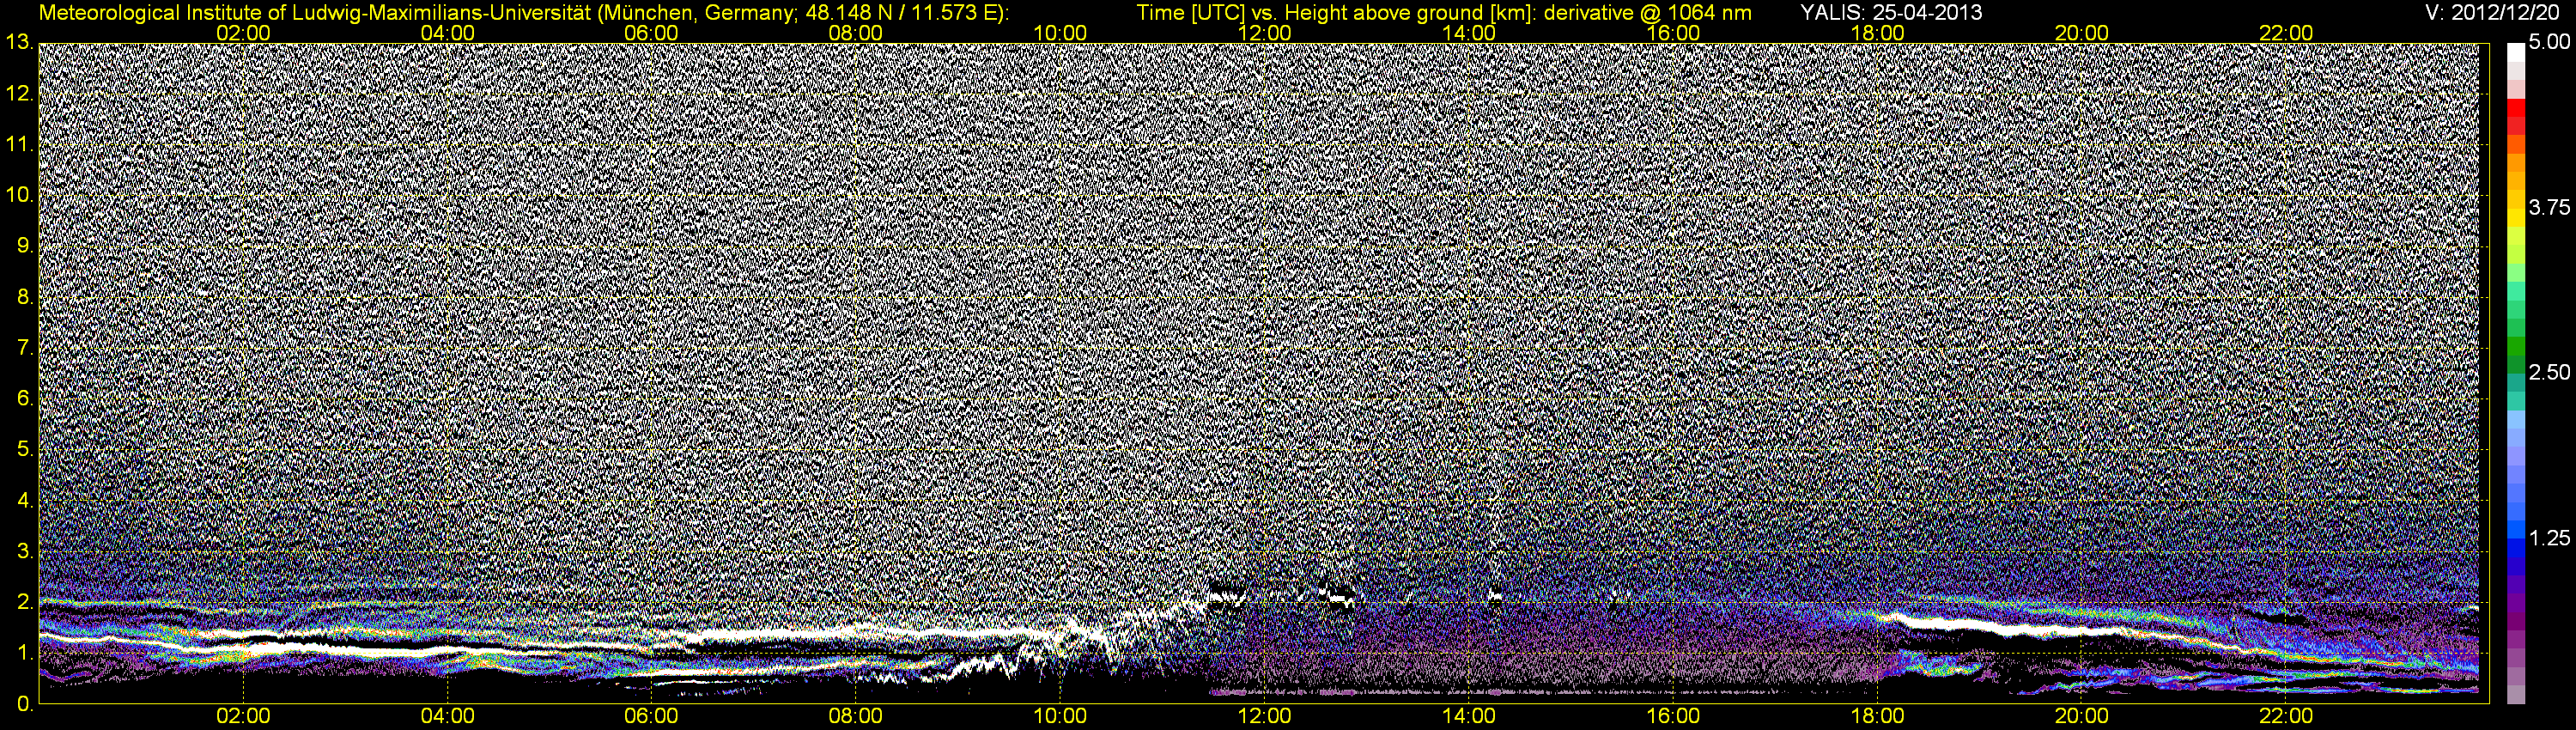
Task: Click the 13 km height axis label
Action: [19, 43]
